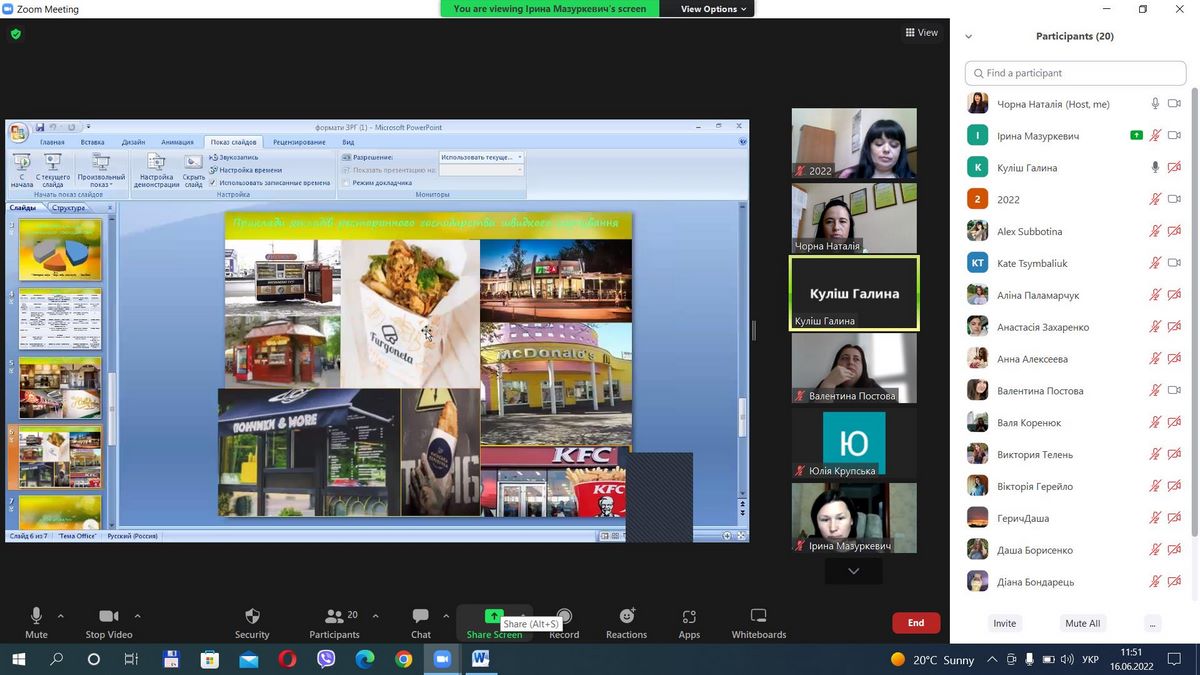Collapse the Participants panel chevron

pos(968,36)
